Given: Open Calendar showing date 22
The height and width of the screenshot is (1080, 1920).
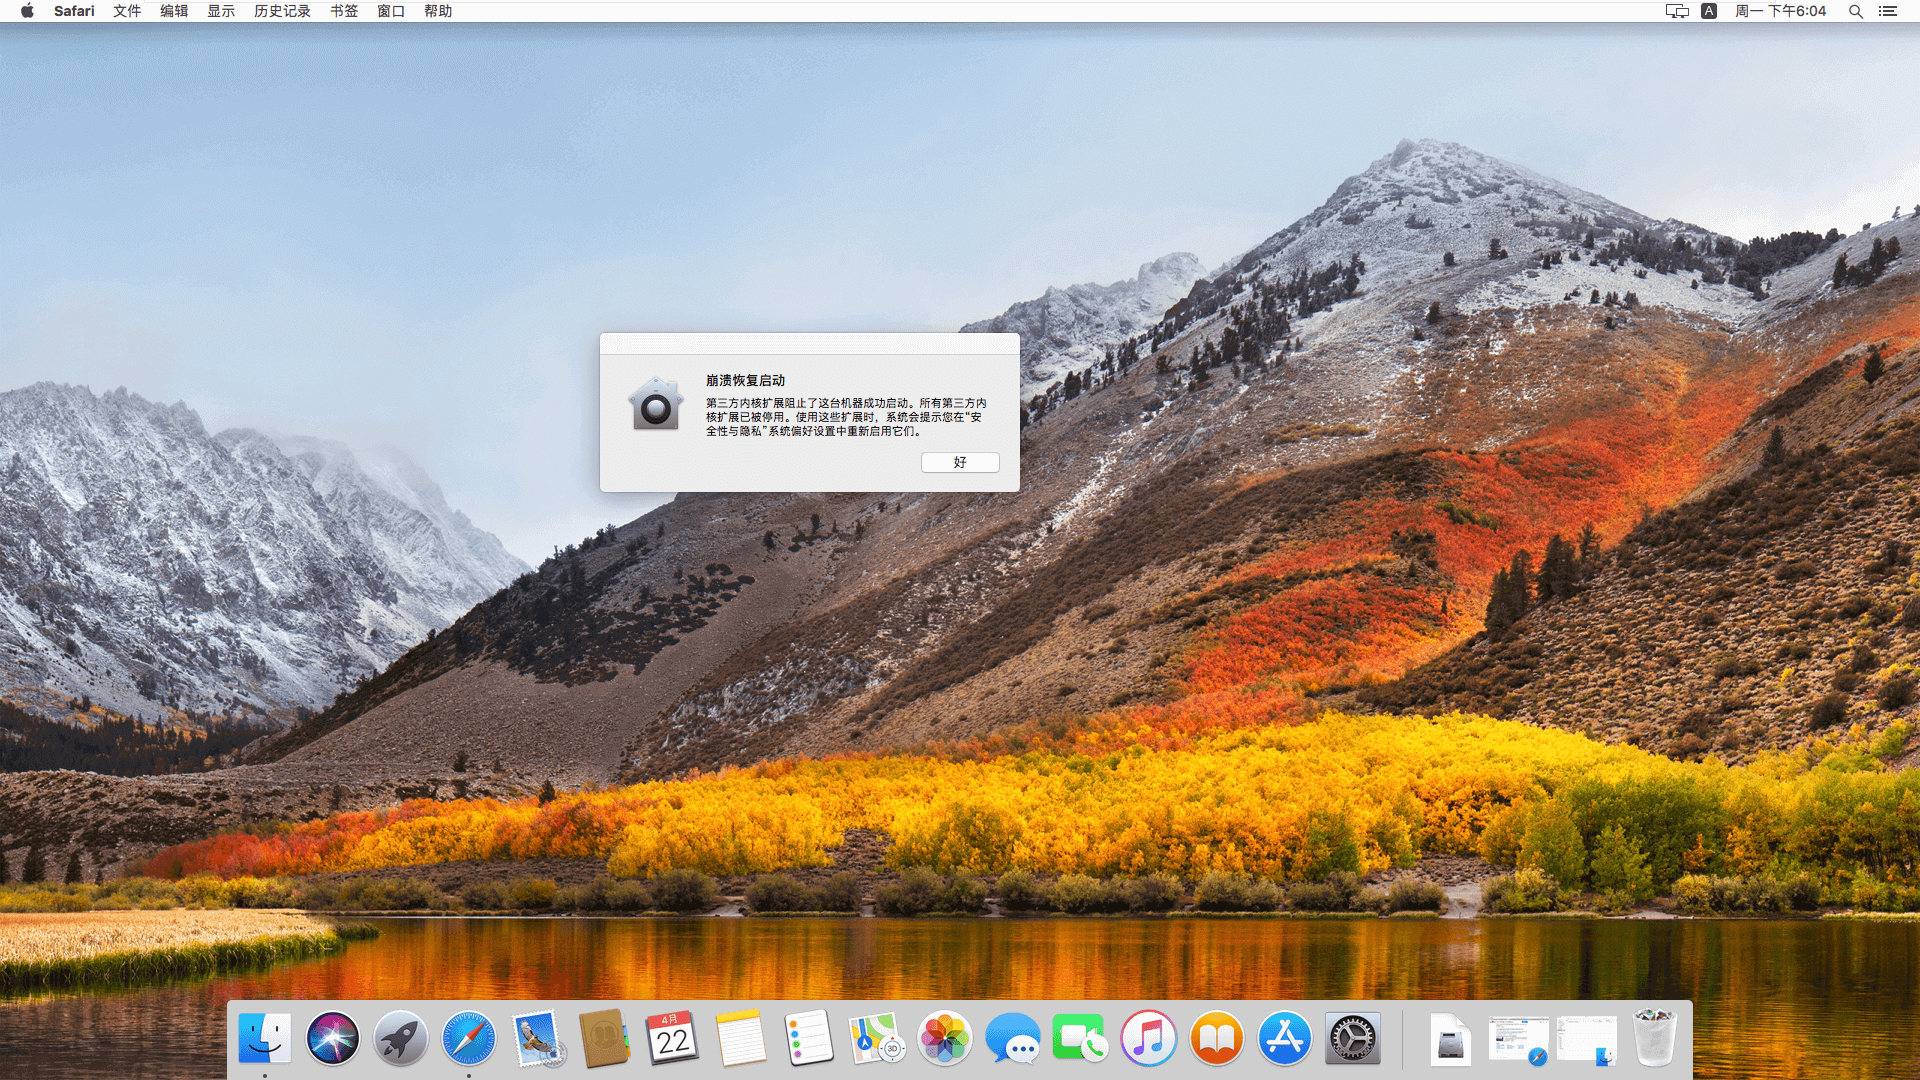Looking at the screenshot, I should (672, 1038).
